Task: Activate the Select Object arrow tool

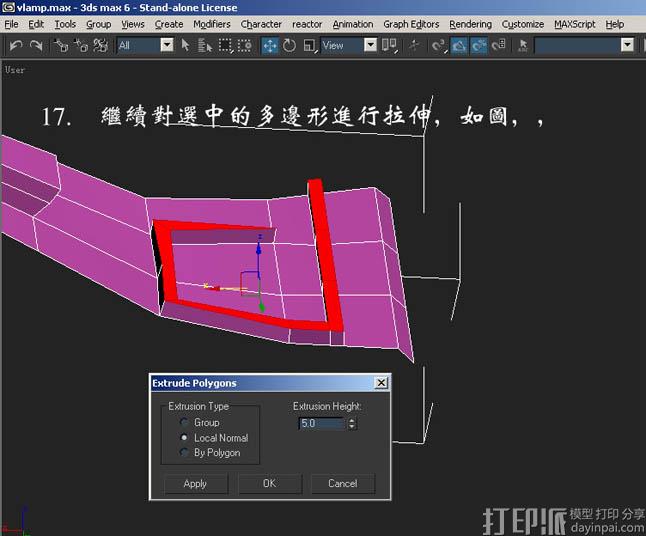Action: pyautogui.click(x=185, y=45)
